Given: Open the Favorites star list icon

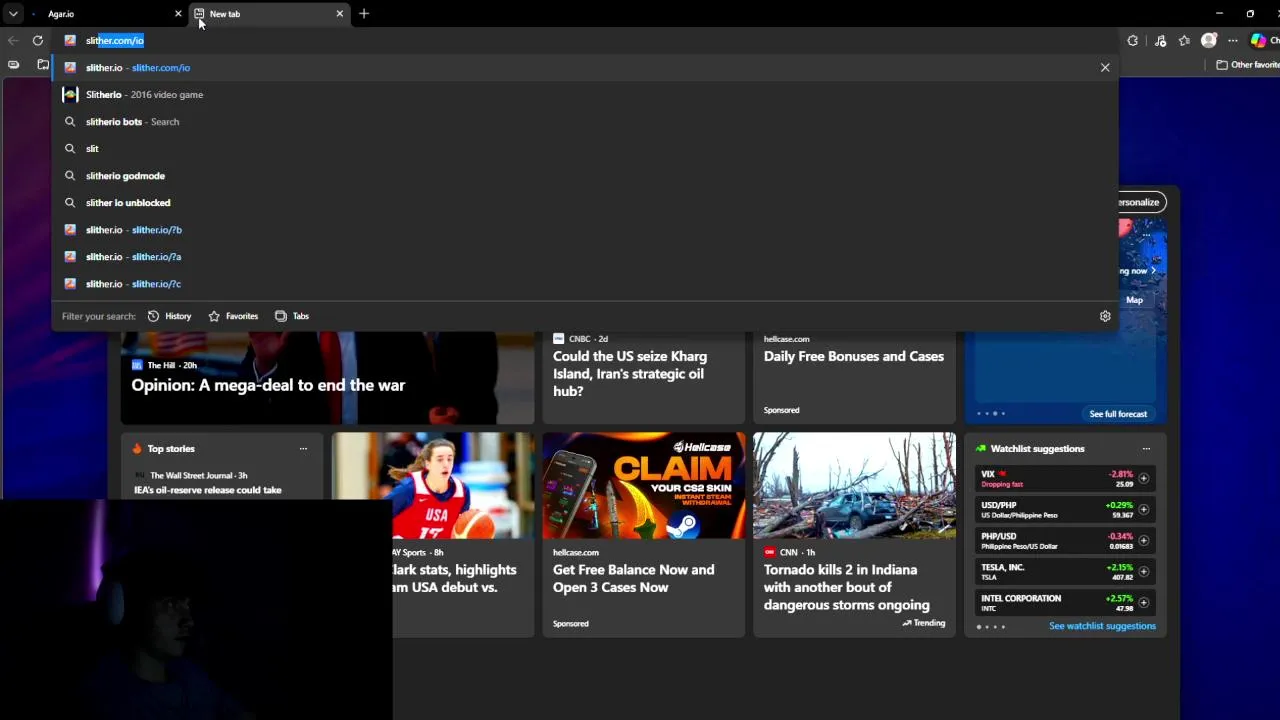Looking at the screenshot, I should (x=1185, y=41).
